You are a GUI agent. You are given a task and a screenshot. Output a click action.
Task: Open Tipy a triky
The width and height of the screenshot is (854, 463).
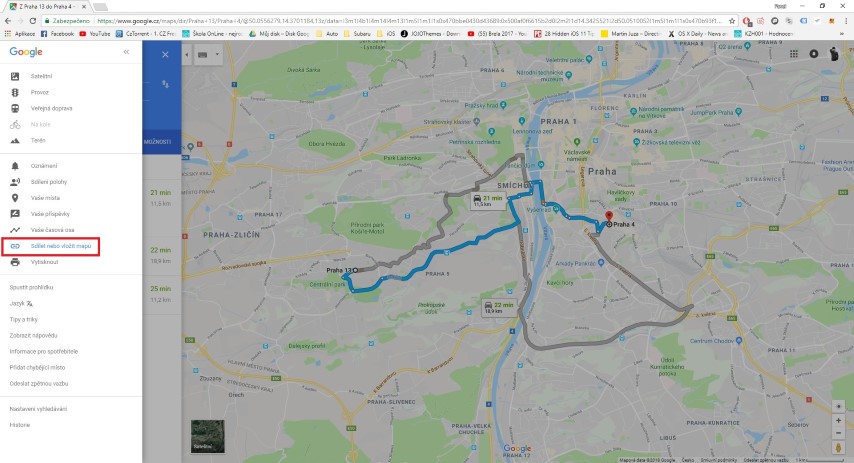coord(23,320)
